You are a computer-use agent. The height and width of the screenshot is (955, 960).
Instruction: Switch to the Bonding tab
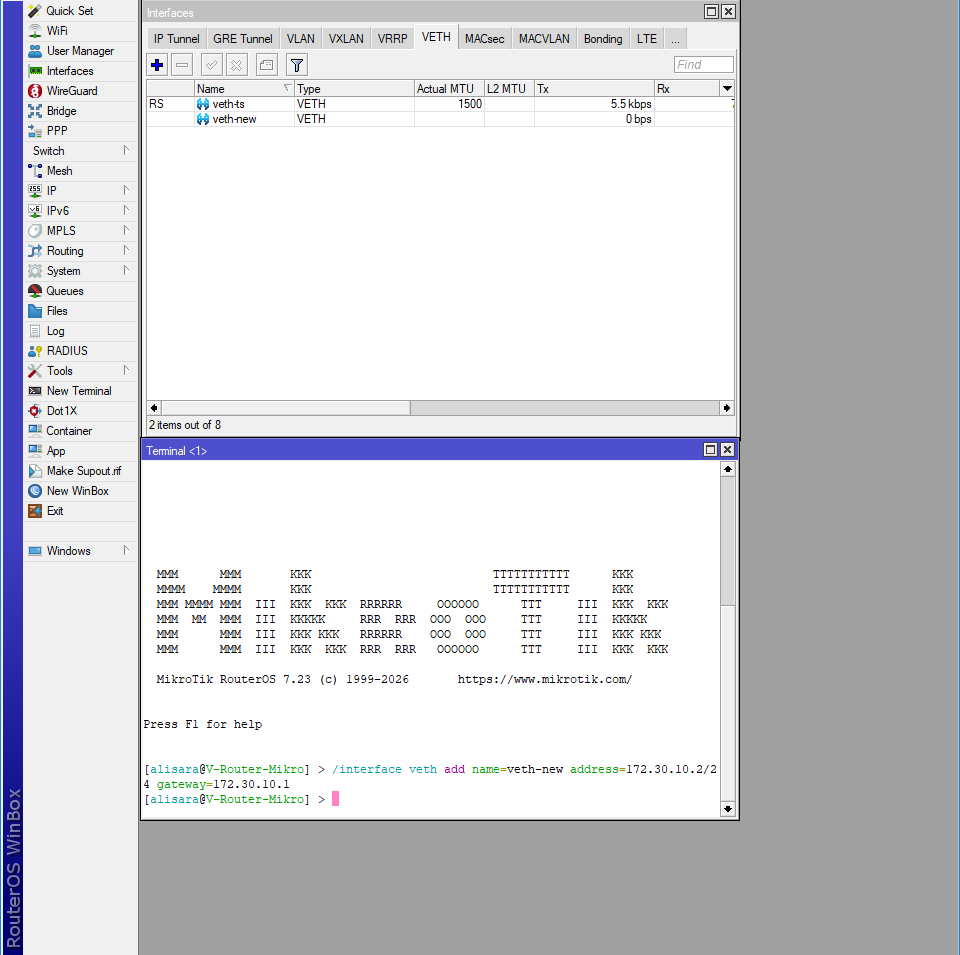coord(603,39)
